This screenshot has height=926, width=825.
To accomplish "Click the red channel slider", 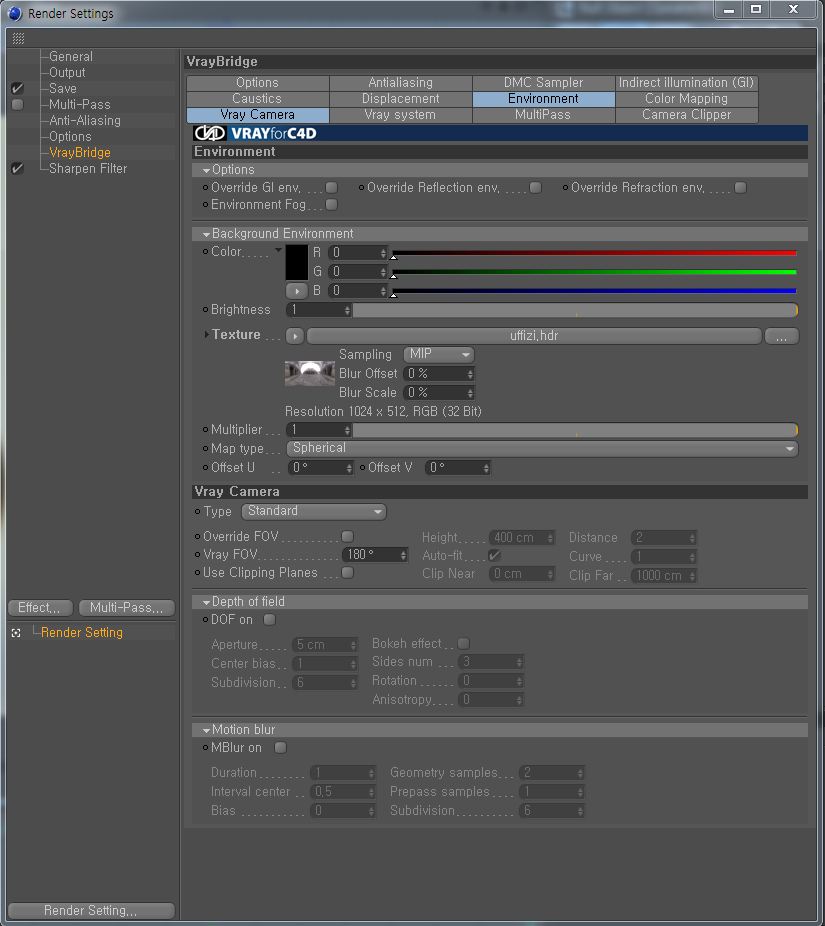I will pyautogui.click(x=594, y=253).
